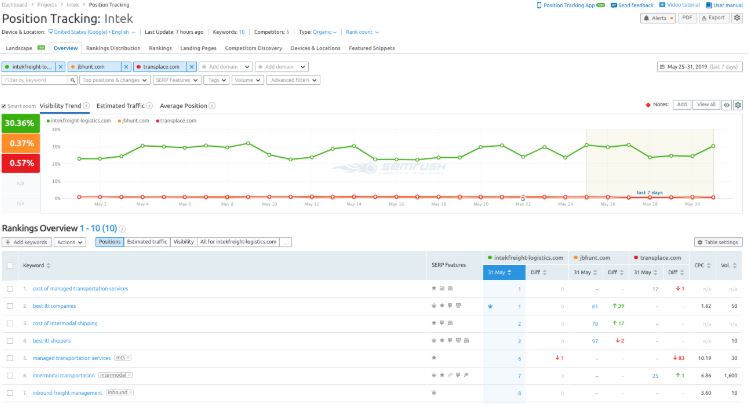This screenshot has height=412, width=749.
Task: Click the Dashboard breadcrumb
Action: (x=15, y=5)
